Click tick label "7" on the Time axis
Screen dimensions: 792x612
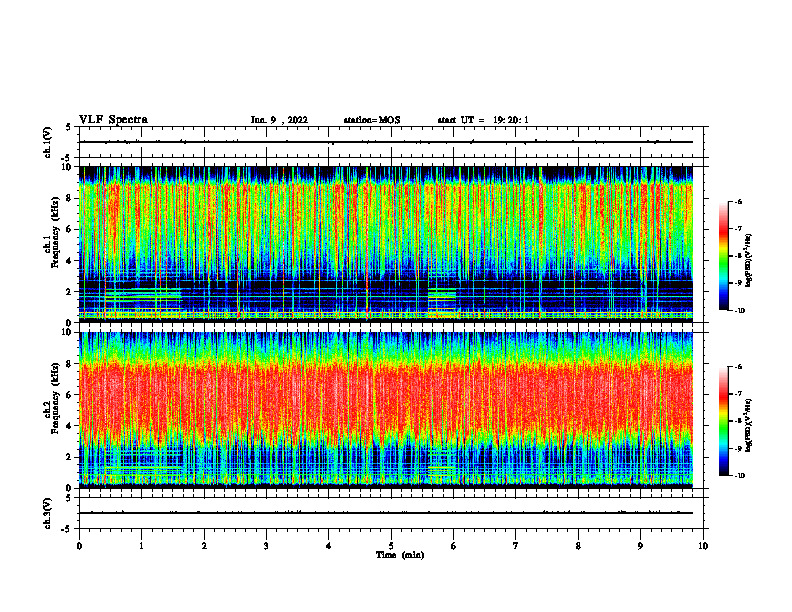coord(516,546)
